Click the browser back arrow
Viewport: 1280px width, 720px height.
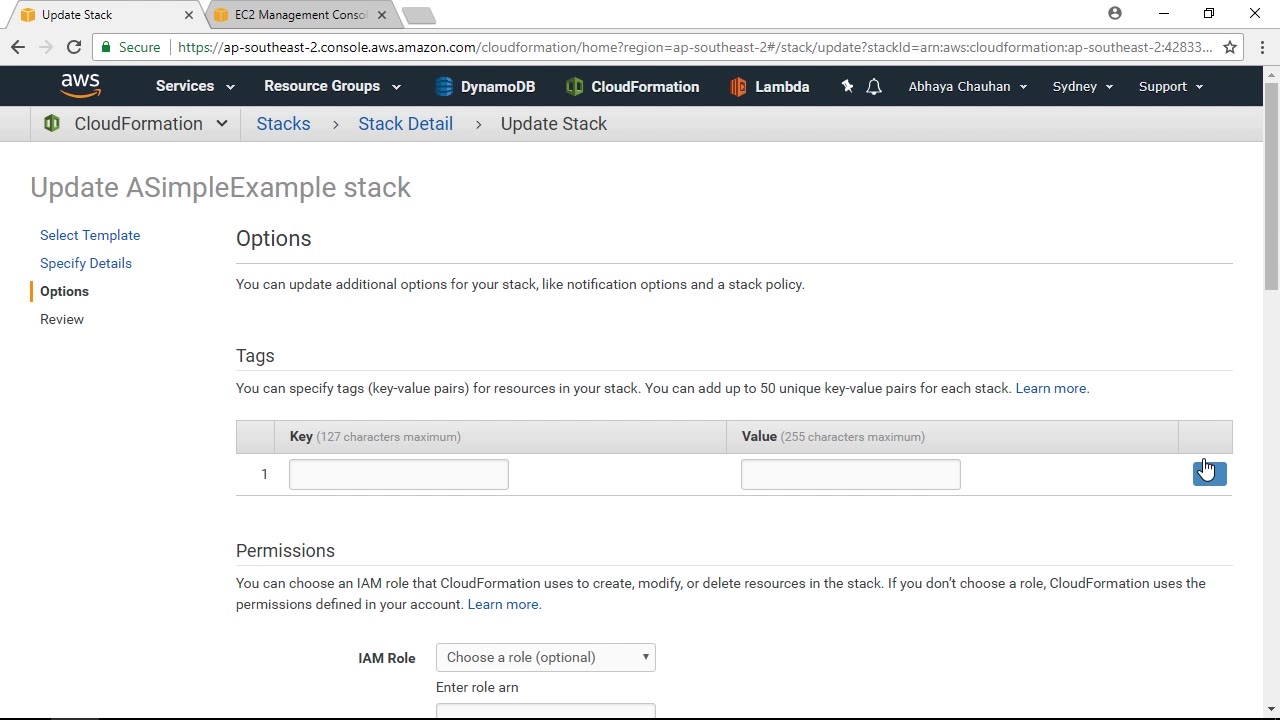tap(18, 47)
